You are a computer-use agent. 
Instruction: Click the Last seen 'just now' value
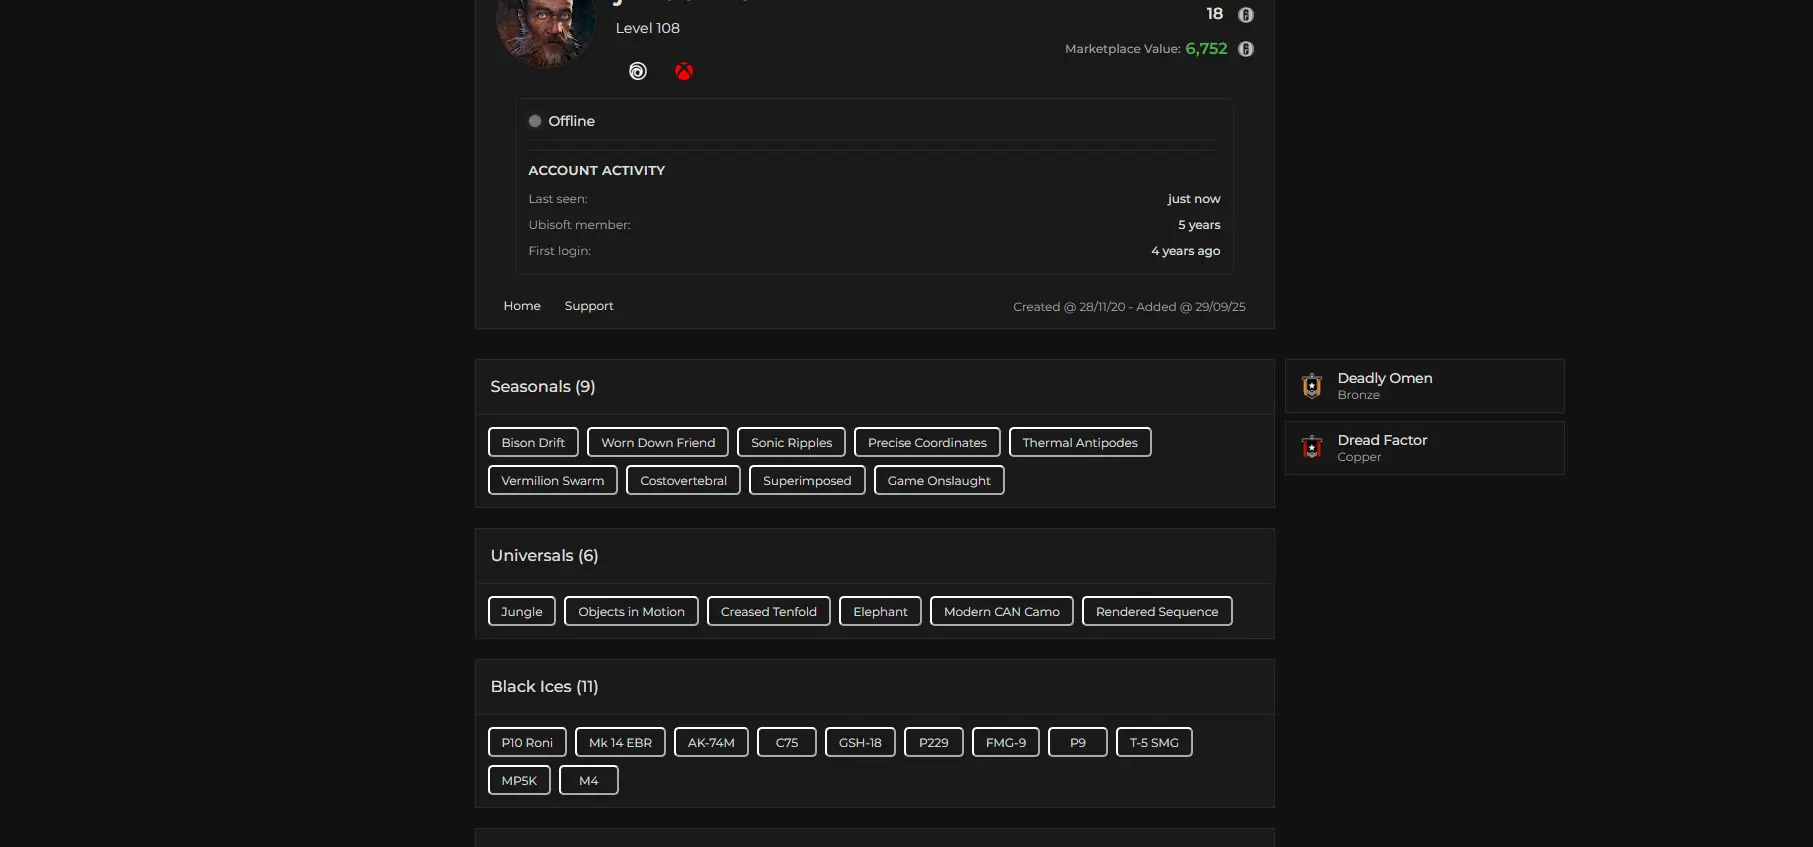click(1194, 199)
